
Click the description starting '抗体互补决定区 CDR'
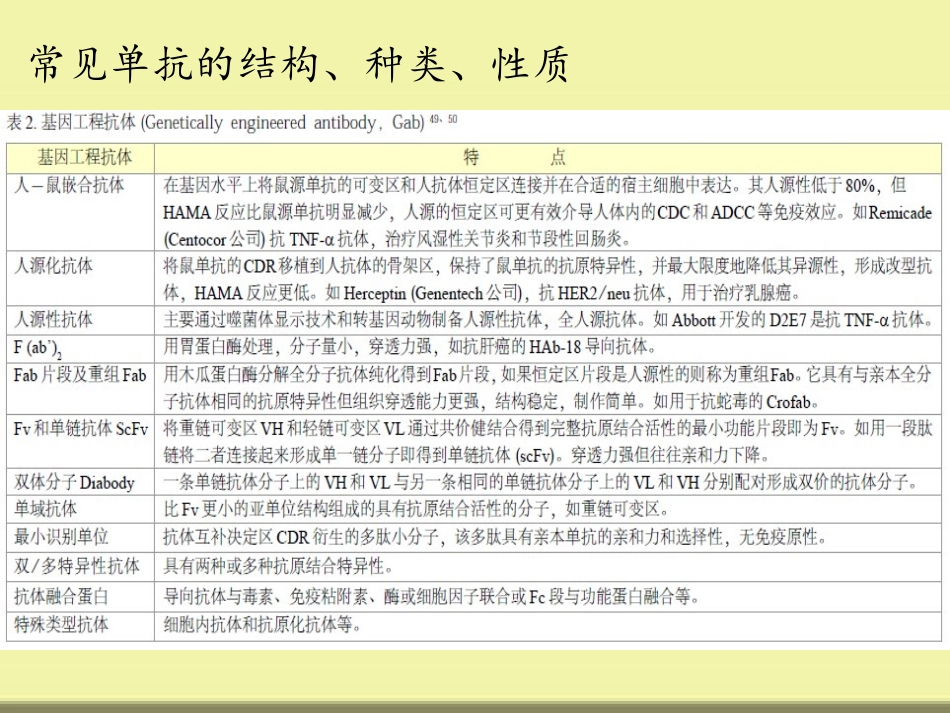click(x=495, y=537)
